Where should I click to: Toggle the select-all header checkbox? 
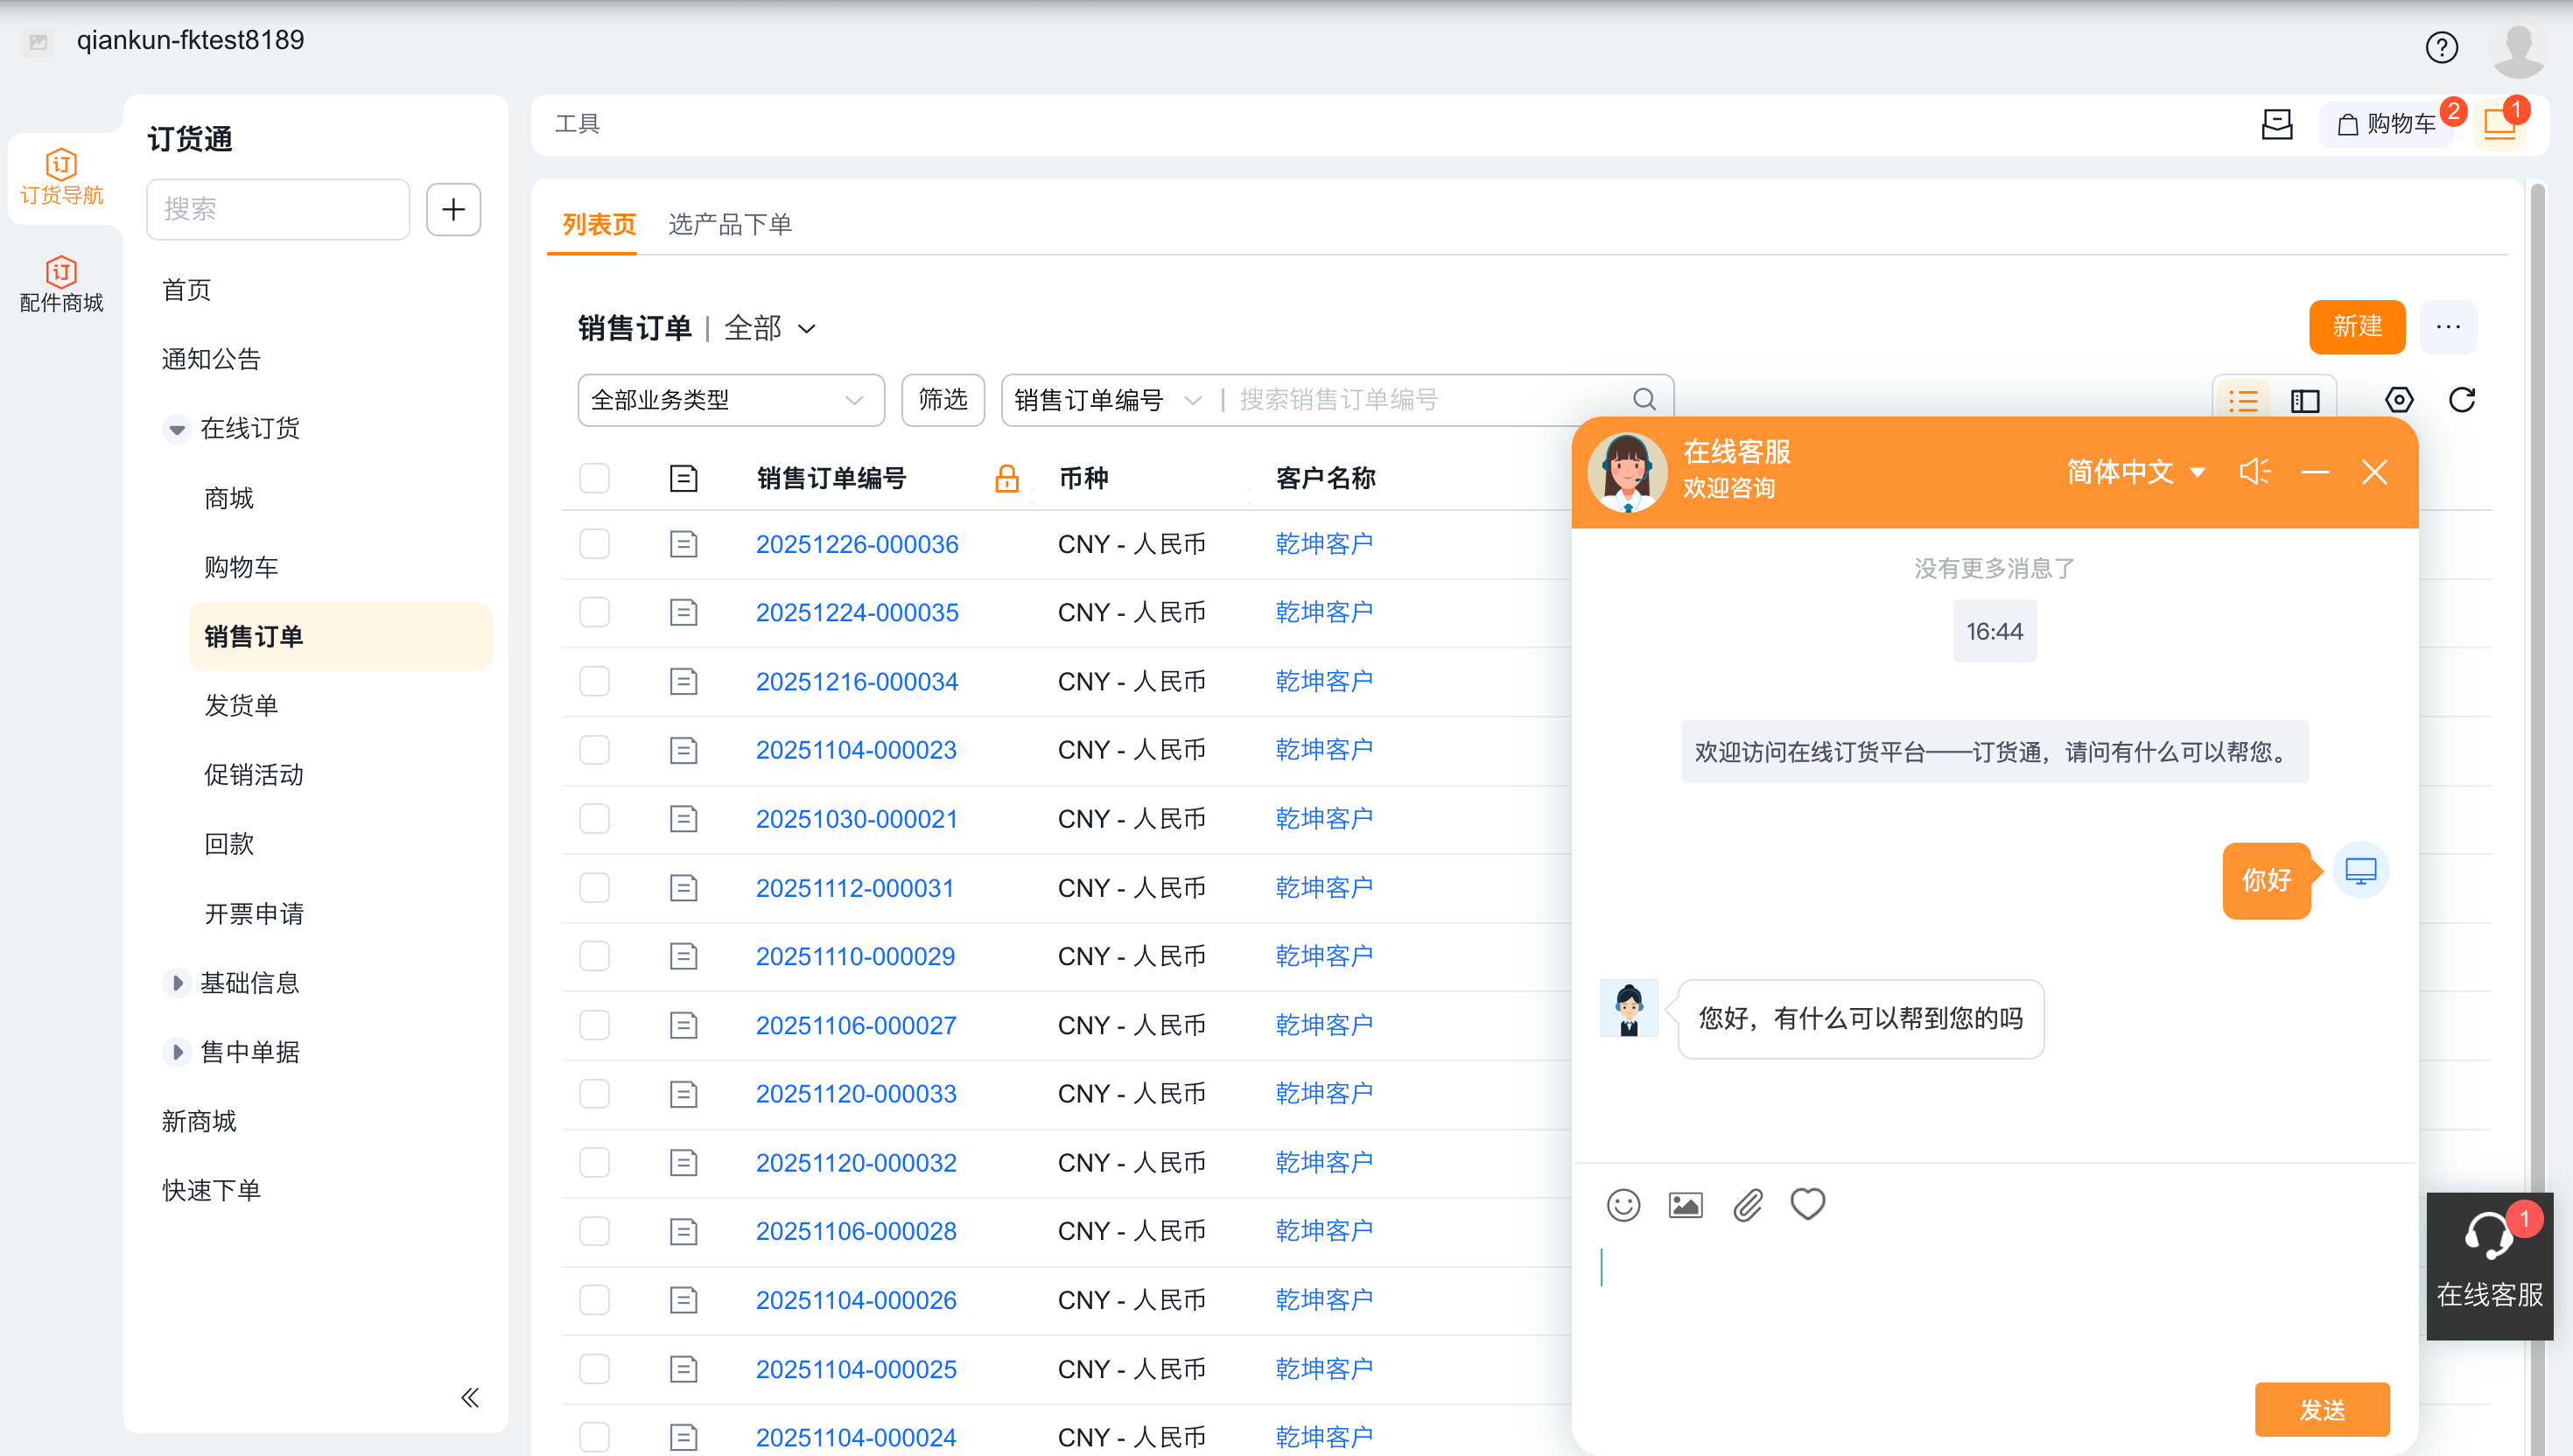click(x=595, y=478)
